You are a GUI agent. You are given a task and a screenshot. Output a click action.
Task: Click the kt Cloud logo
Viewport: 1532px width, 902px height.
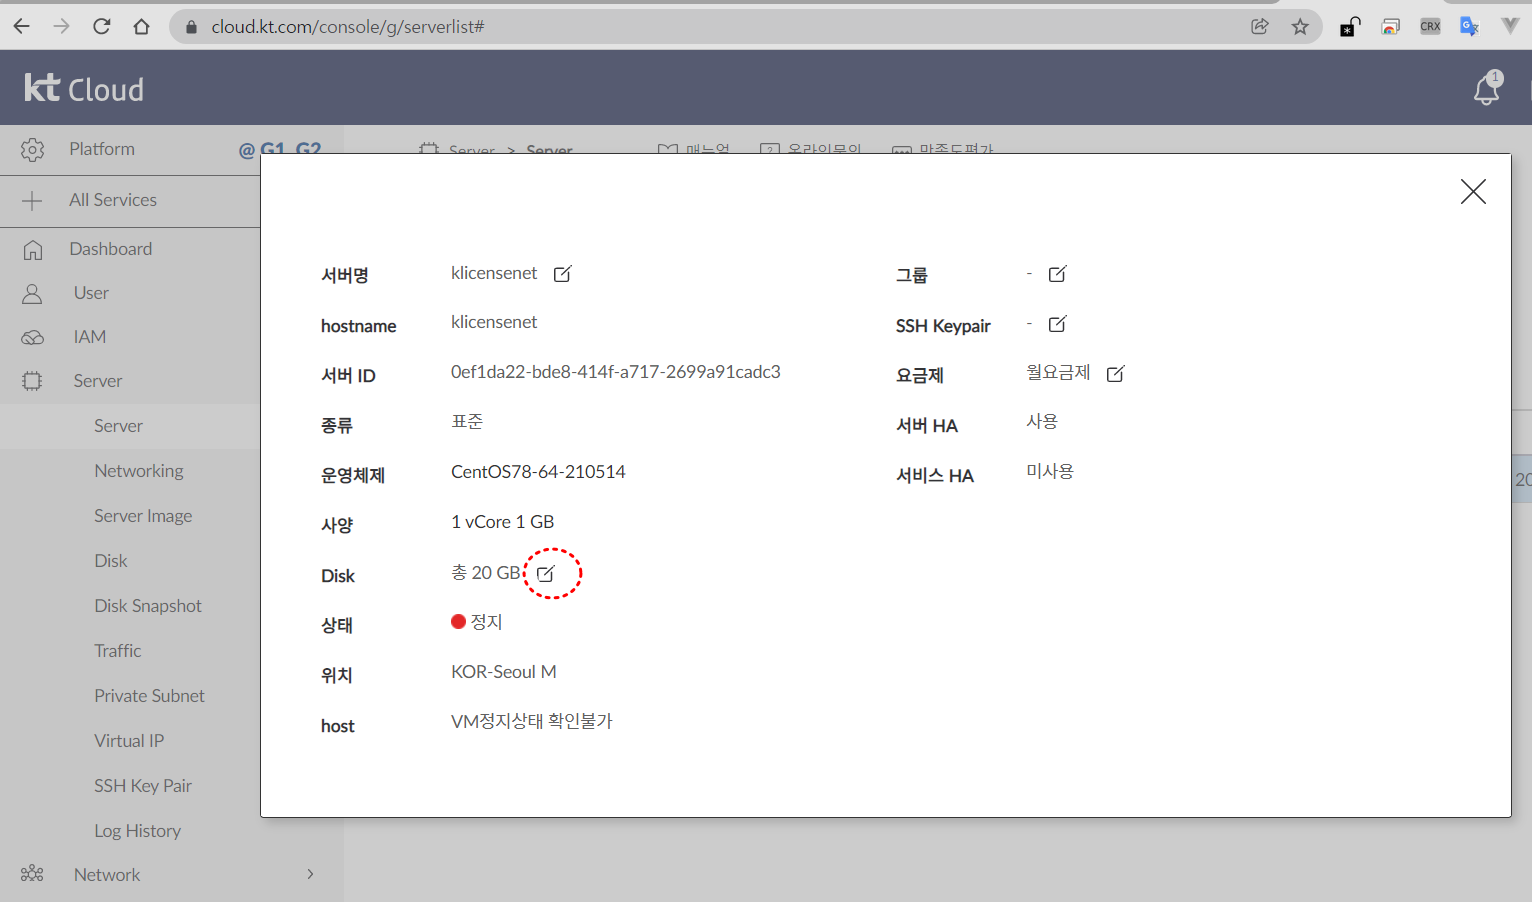pyautogui.click(x=84, y=88)
